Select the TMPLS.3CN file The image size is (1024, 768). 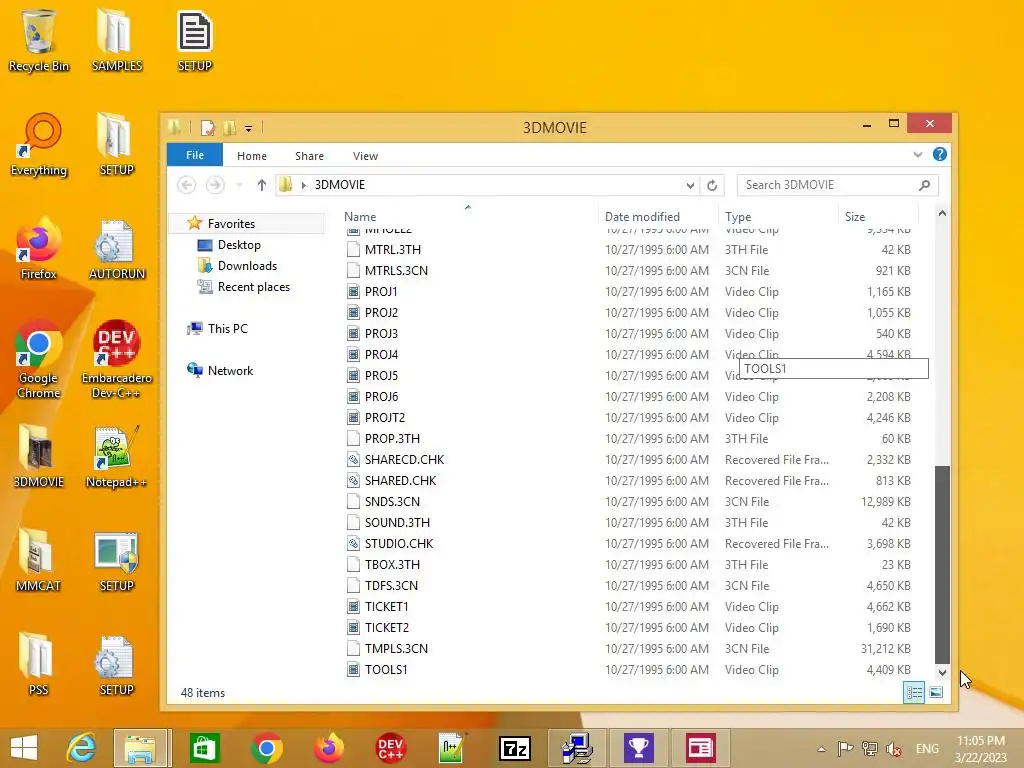[x=629, y=648]
